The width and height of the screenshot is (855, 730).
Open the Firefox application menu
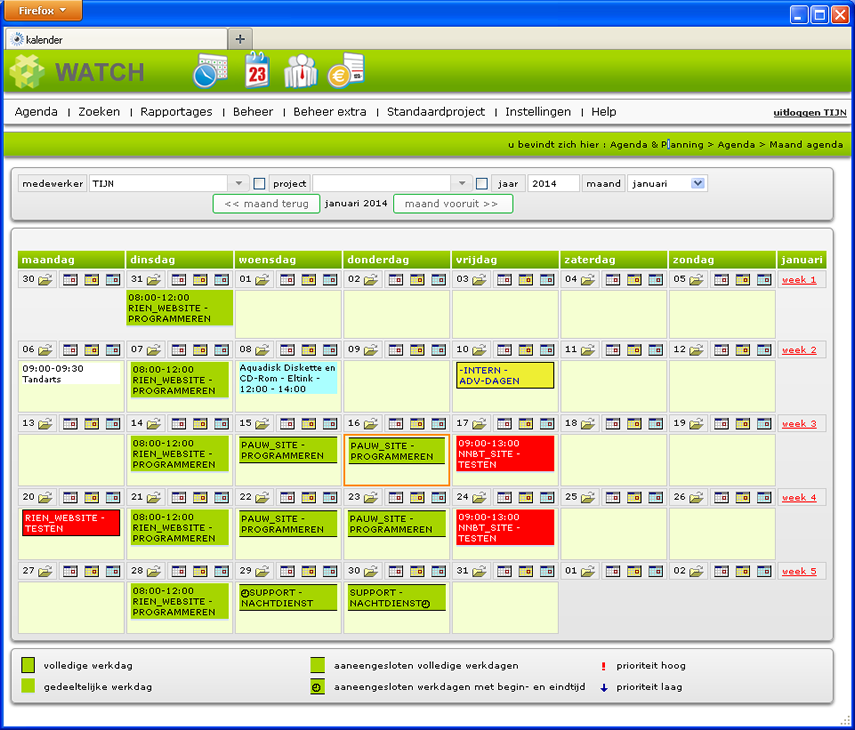point(43,10)
